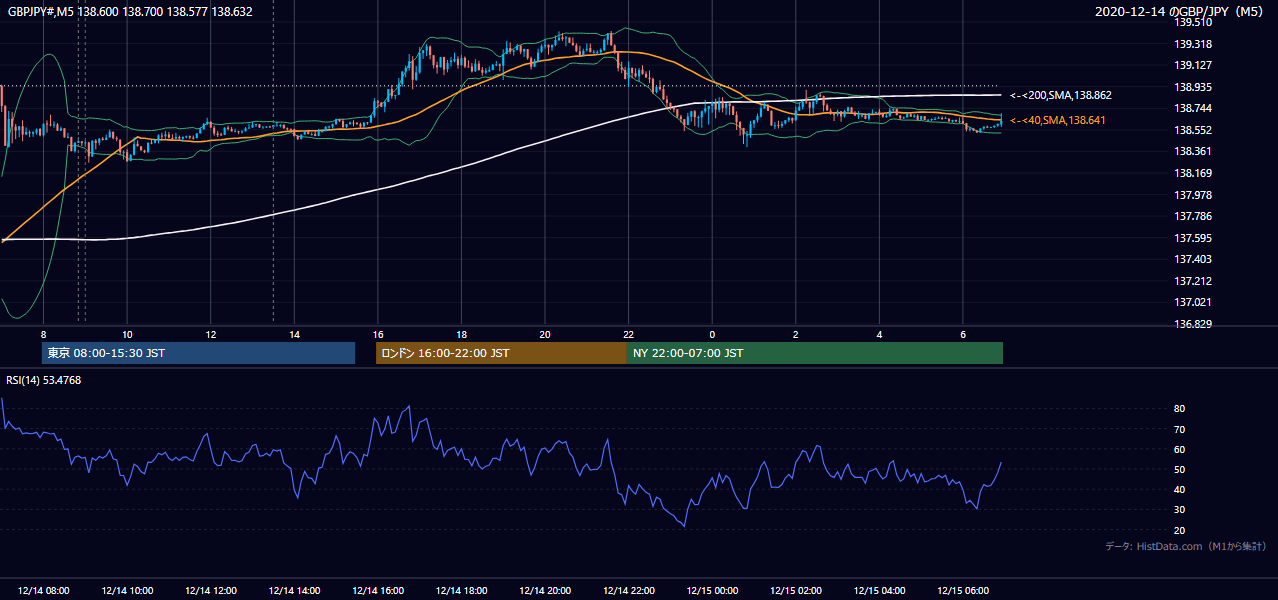
Task: Click the 12/15 00:00 time label
Action: 712,591
